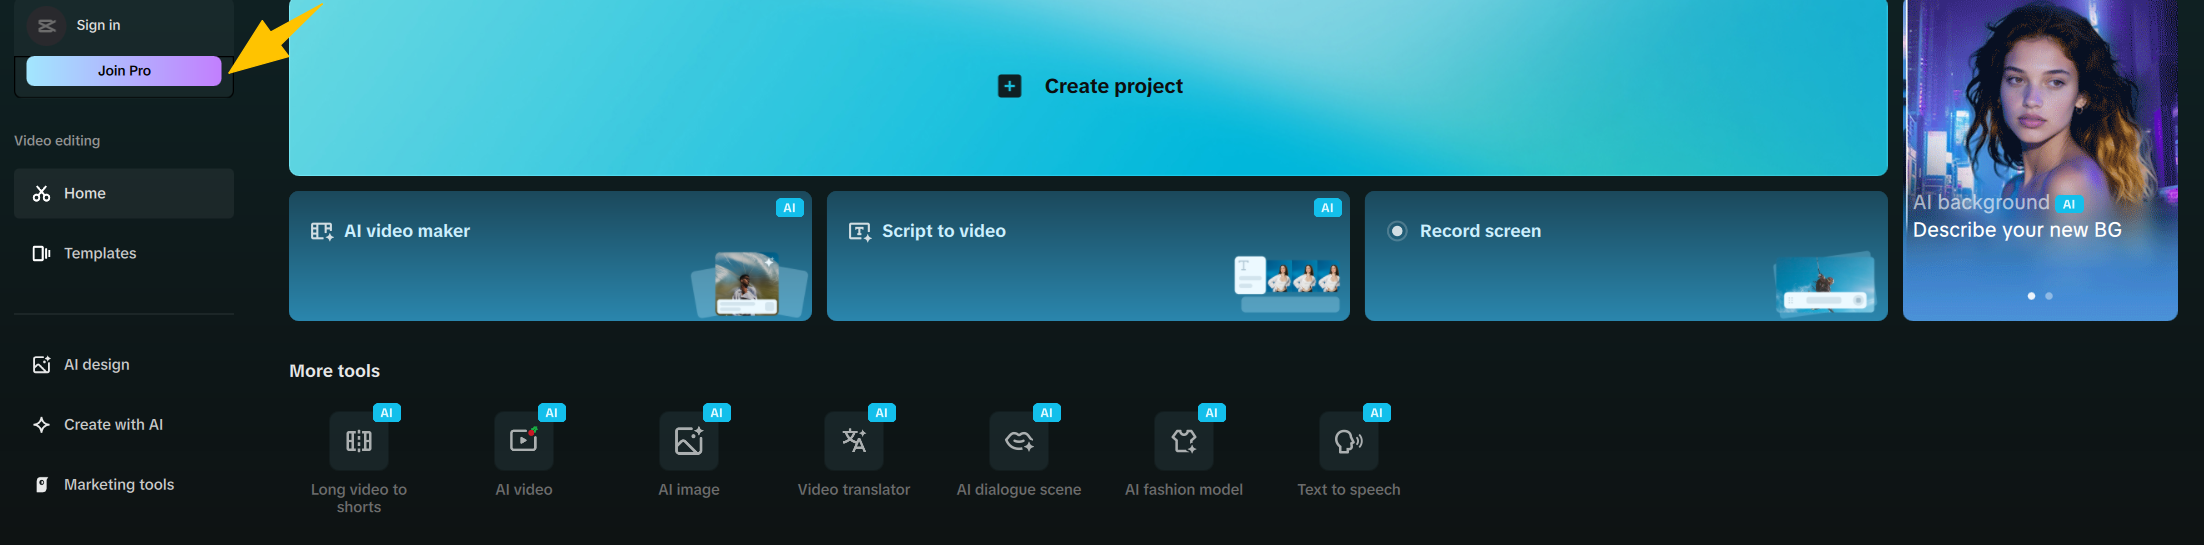Open the Home sidebar item

tap(124, 193)
